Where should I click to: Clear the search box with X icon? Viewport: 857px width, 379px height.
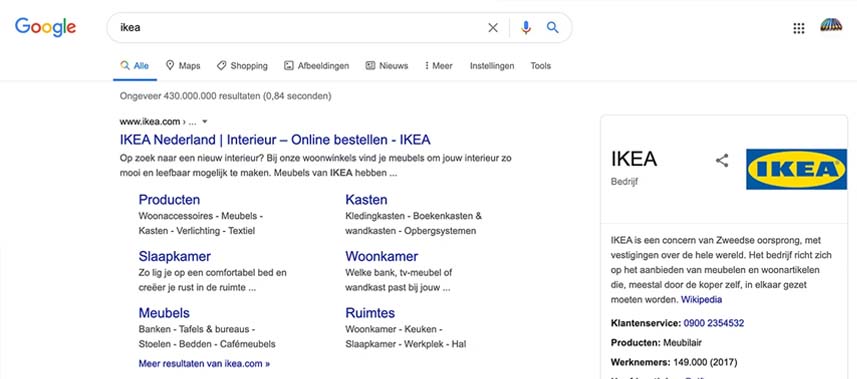point(493,27)
